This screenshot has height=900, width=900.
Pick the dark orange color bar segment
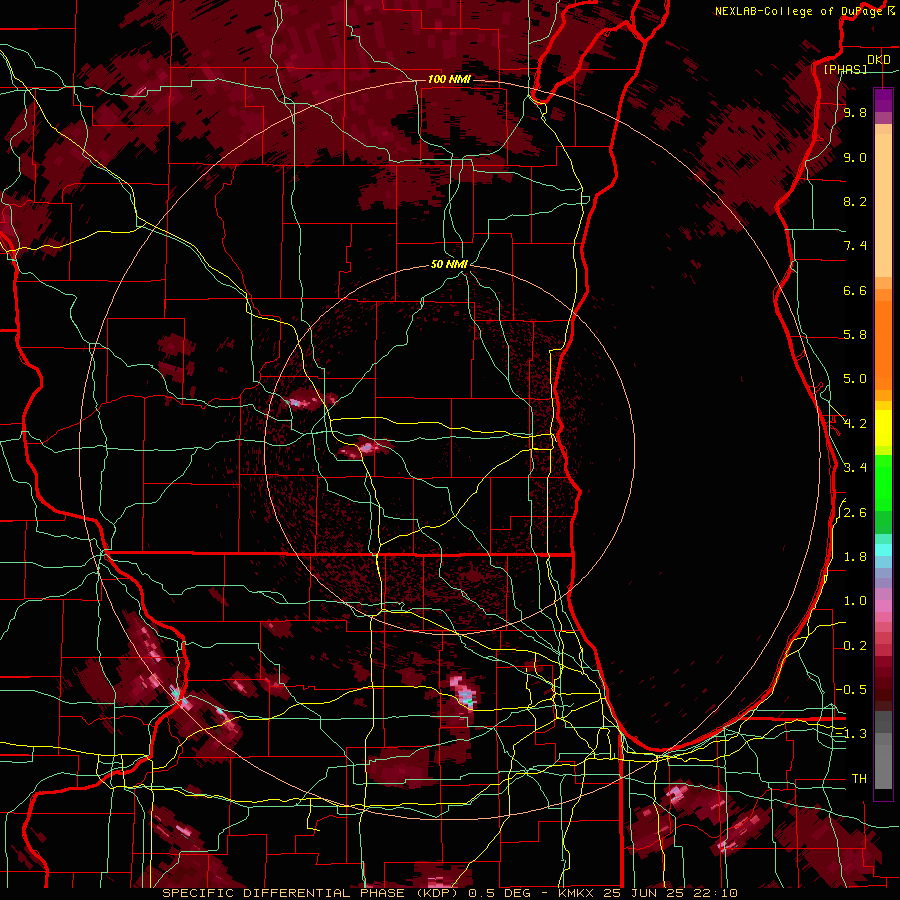pos(883,344)
